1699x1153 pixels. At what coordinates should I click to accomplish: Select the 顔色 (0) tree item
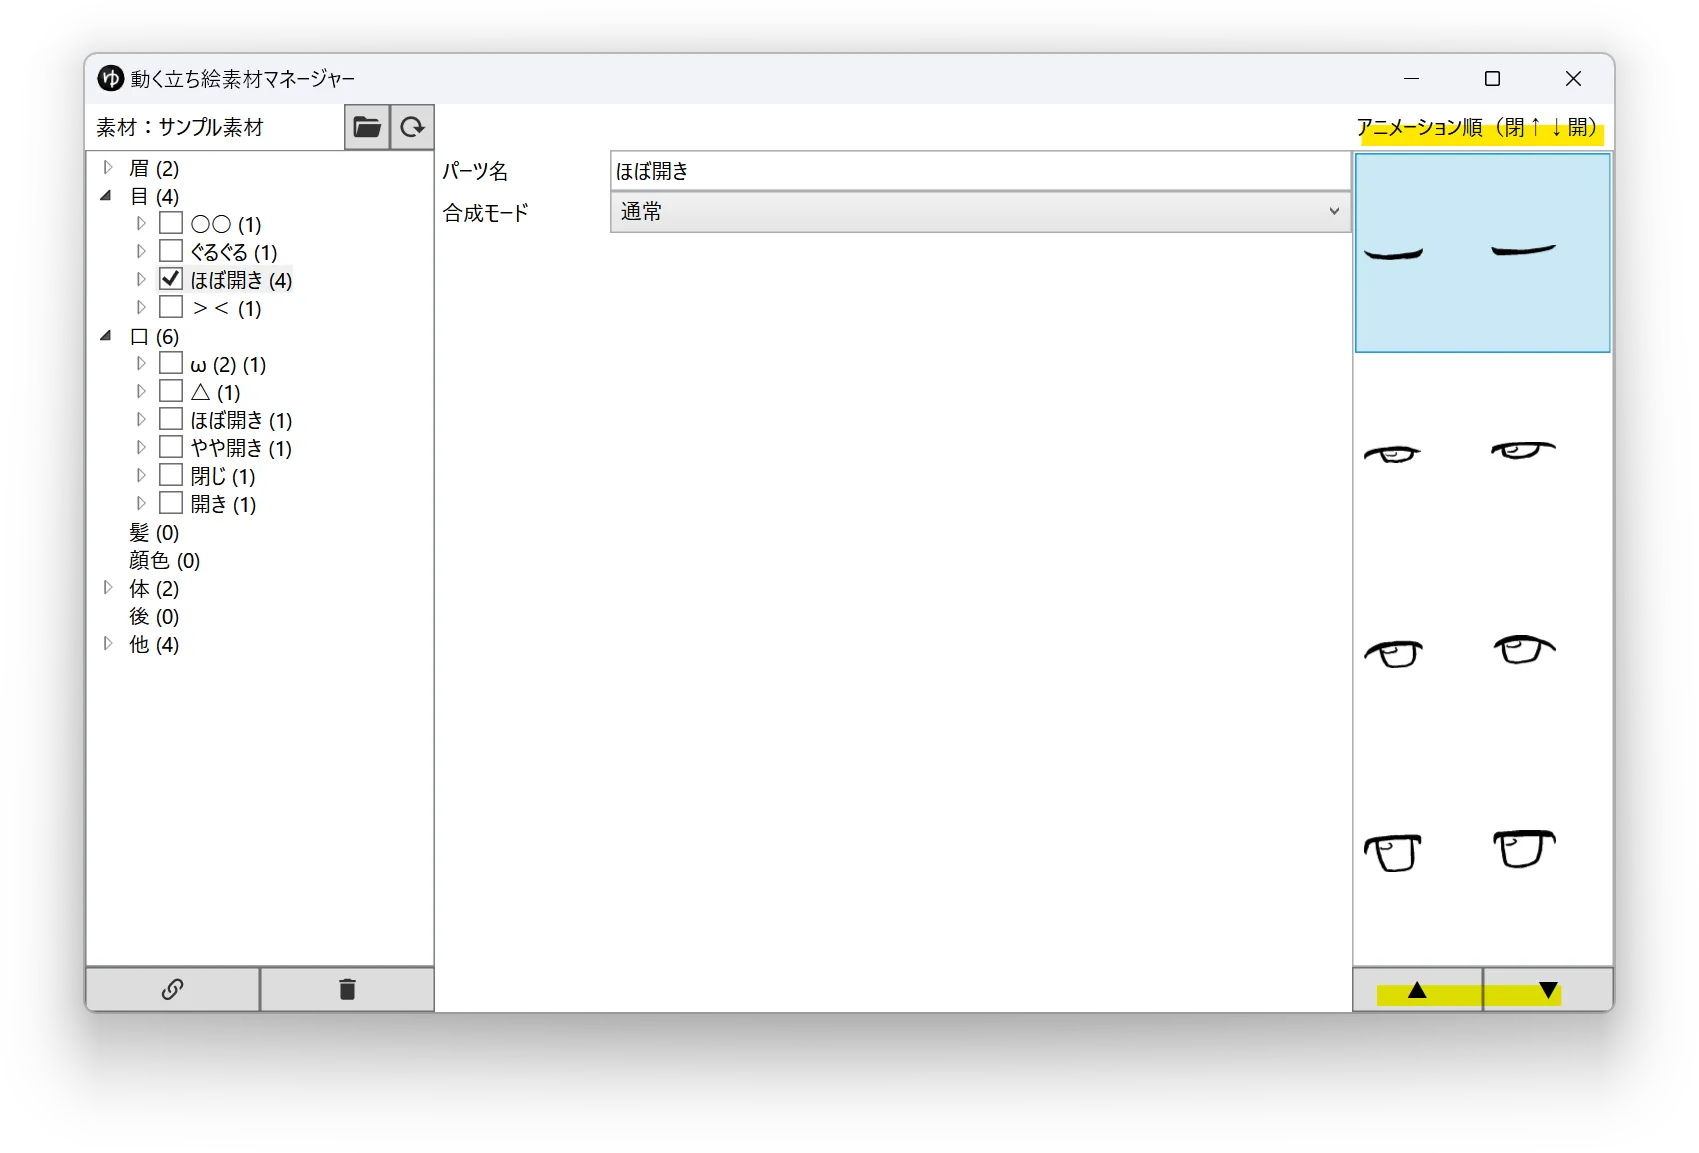(164, 560)
